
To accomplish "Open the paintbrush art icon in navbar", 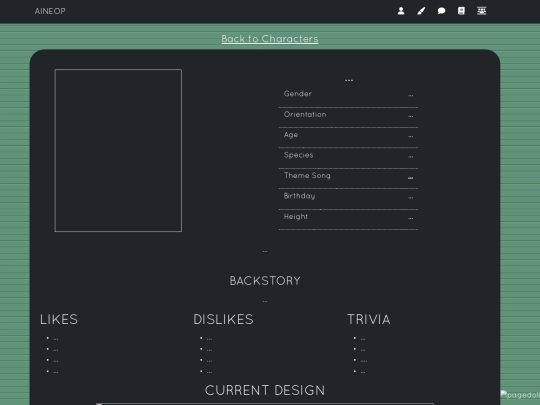I will (x=421, y=11).
